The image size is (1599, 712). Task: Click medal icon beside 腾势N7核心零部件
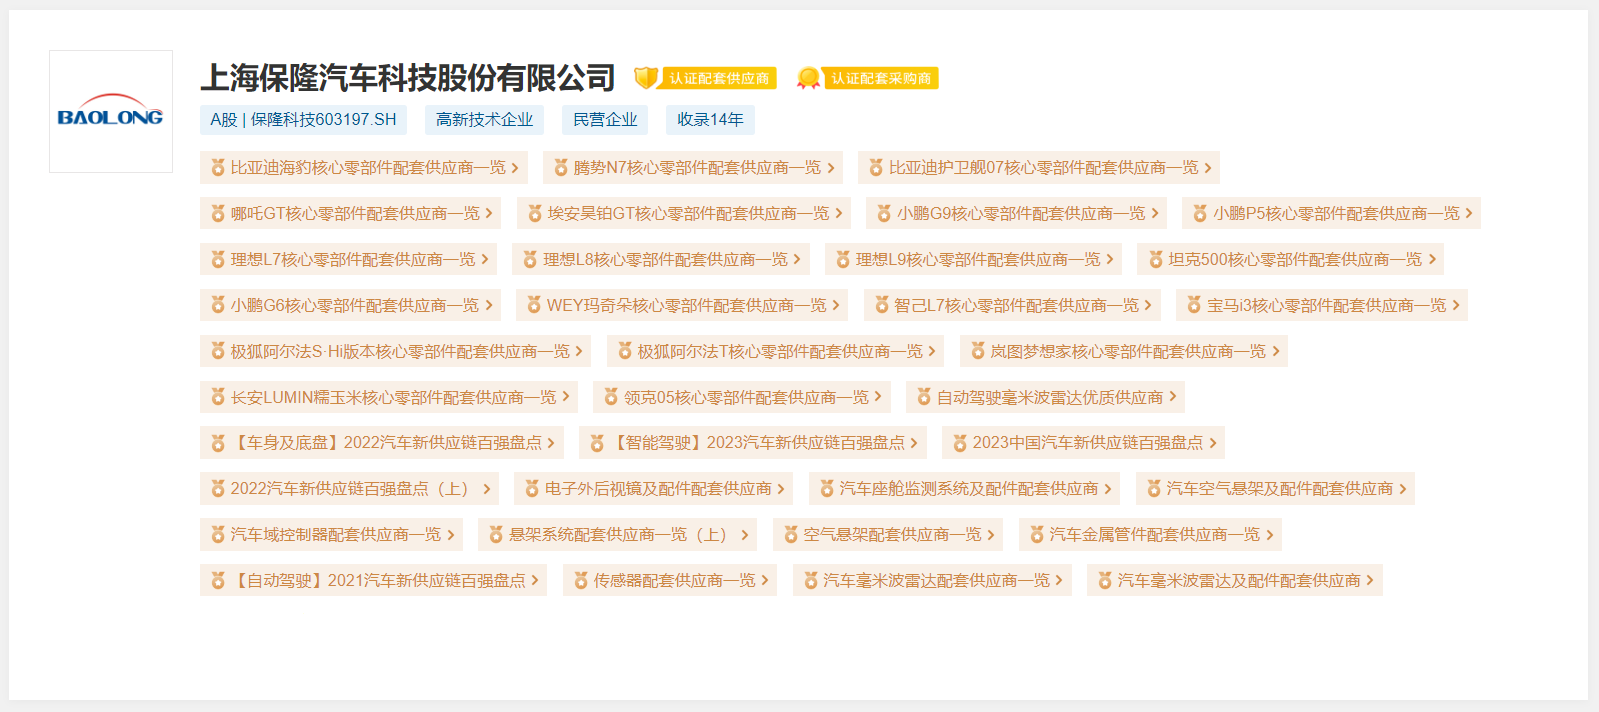coord(561,168)
